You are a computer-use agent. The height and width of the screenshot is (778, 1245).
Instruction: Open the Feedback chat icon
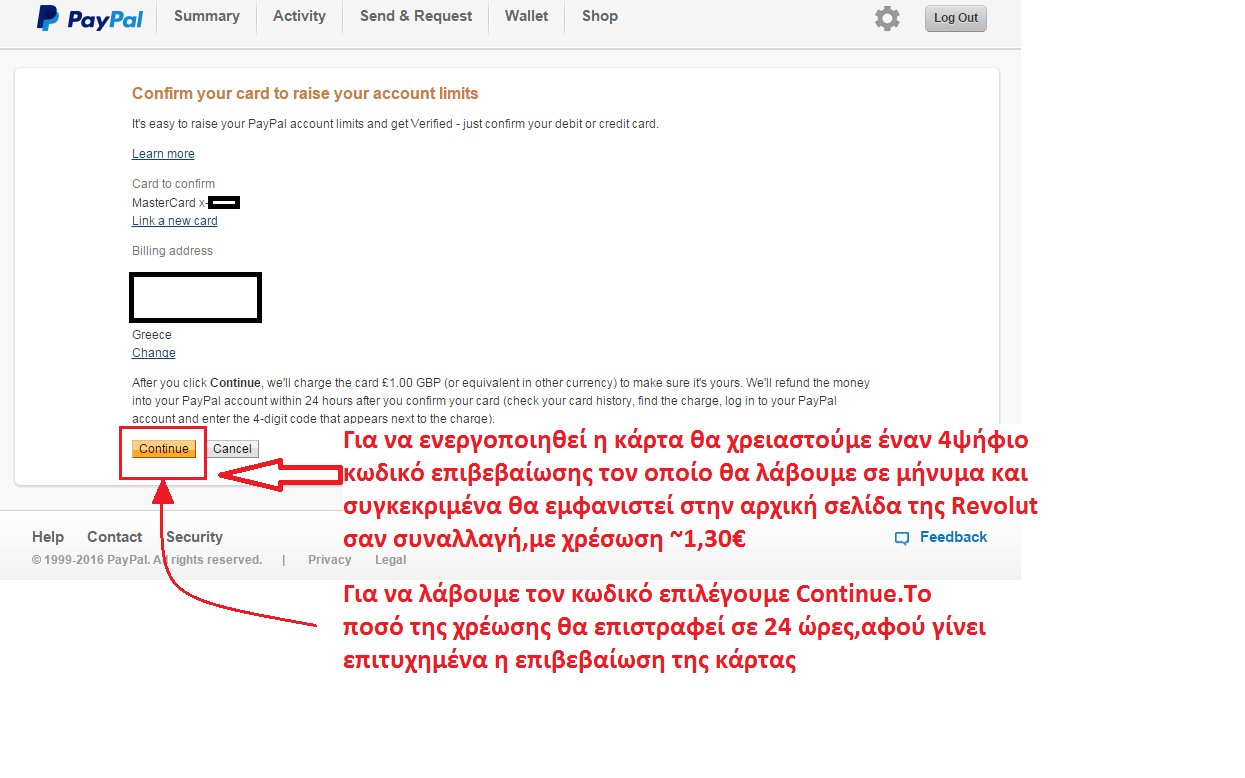pos(902,538)
